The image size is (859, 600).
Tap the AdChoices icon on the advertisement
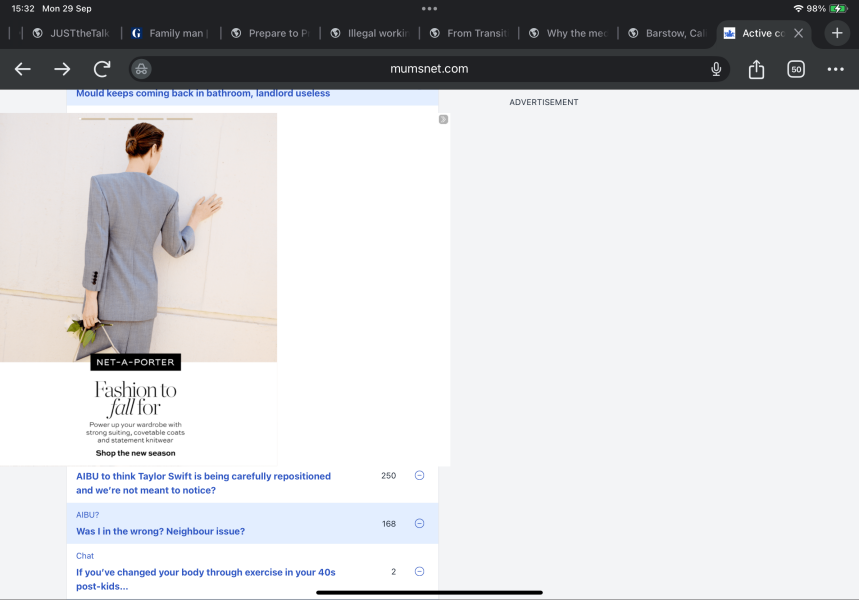point(443,118)
